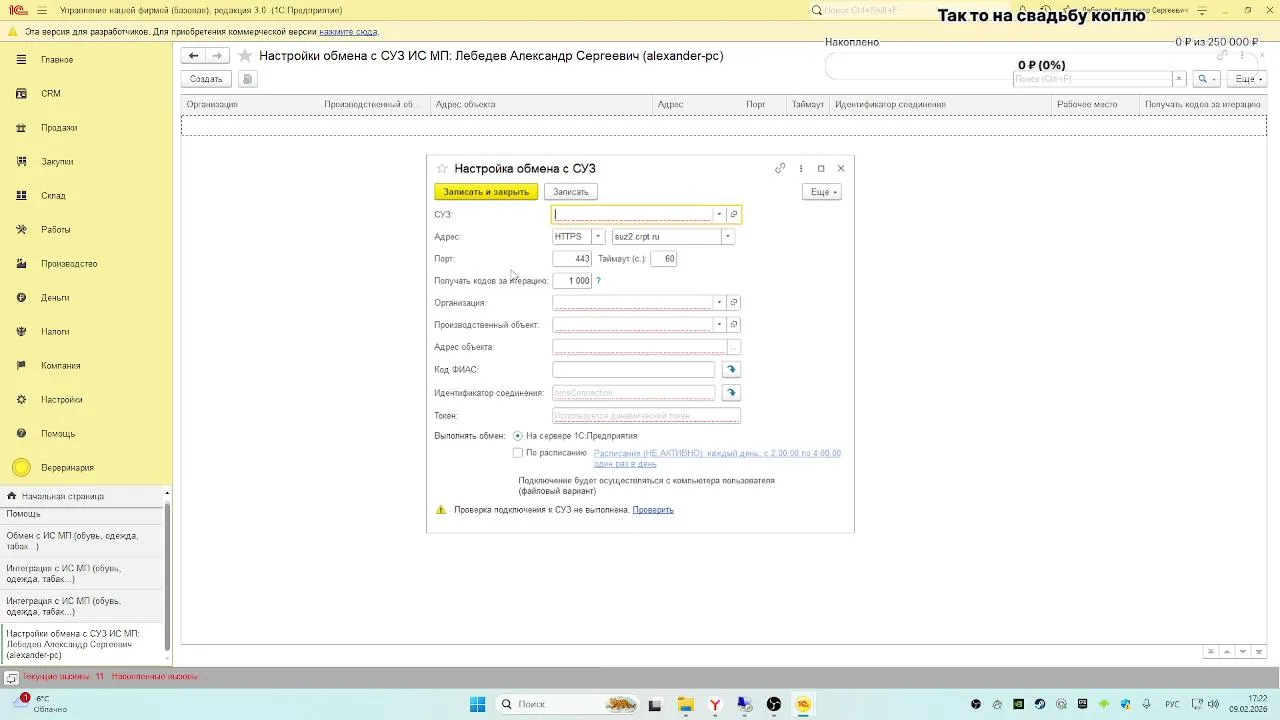Switch to the Помощь tab in open windows

point(81,514)
